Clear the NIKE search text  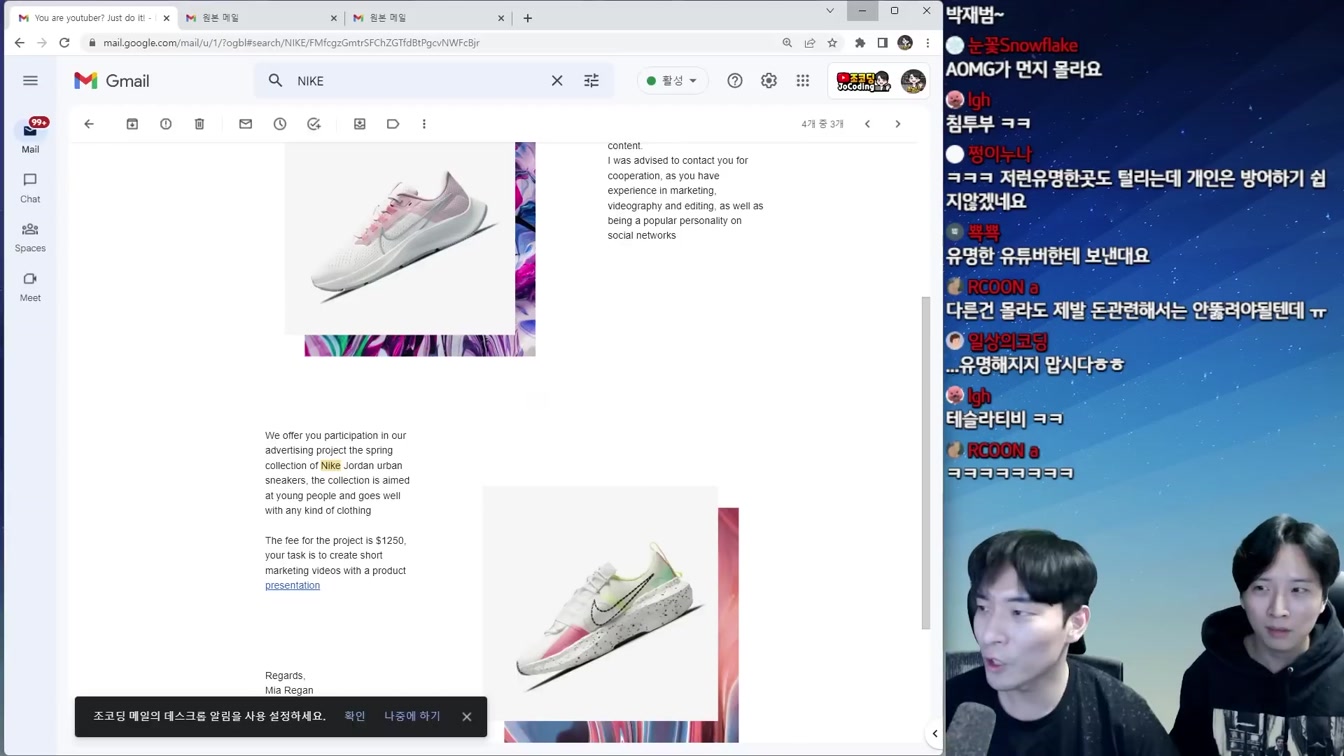[x=557, y=81]
